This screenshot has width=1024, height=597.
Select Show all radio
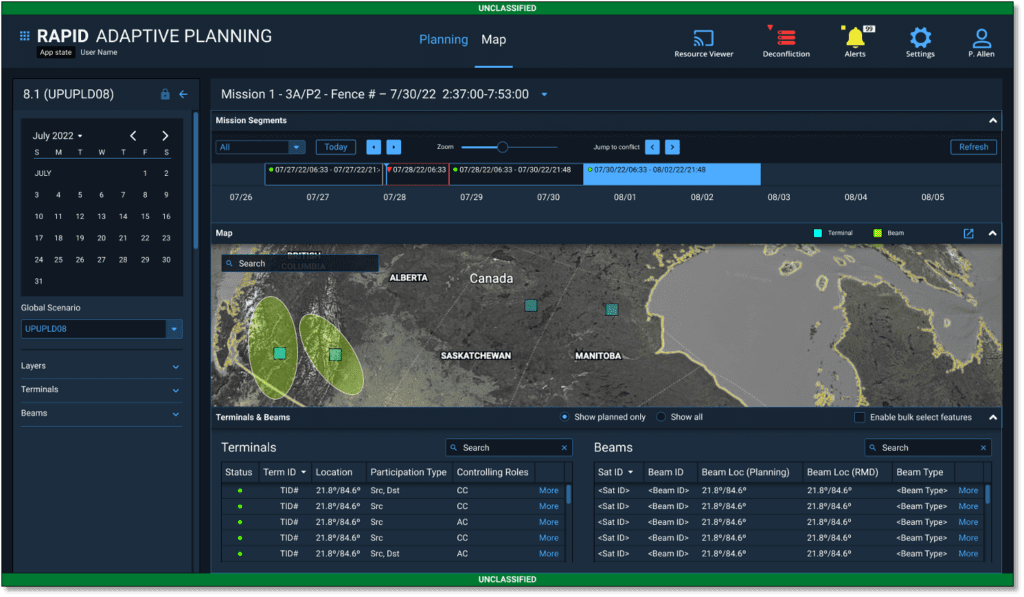click(x=661, y=417)
